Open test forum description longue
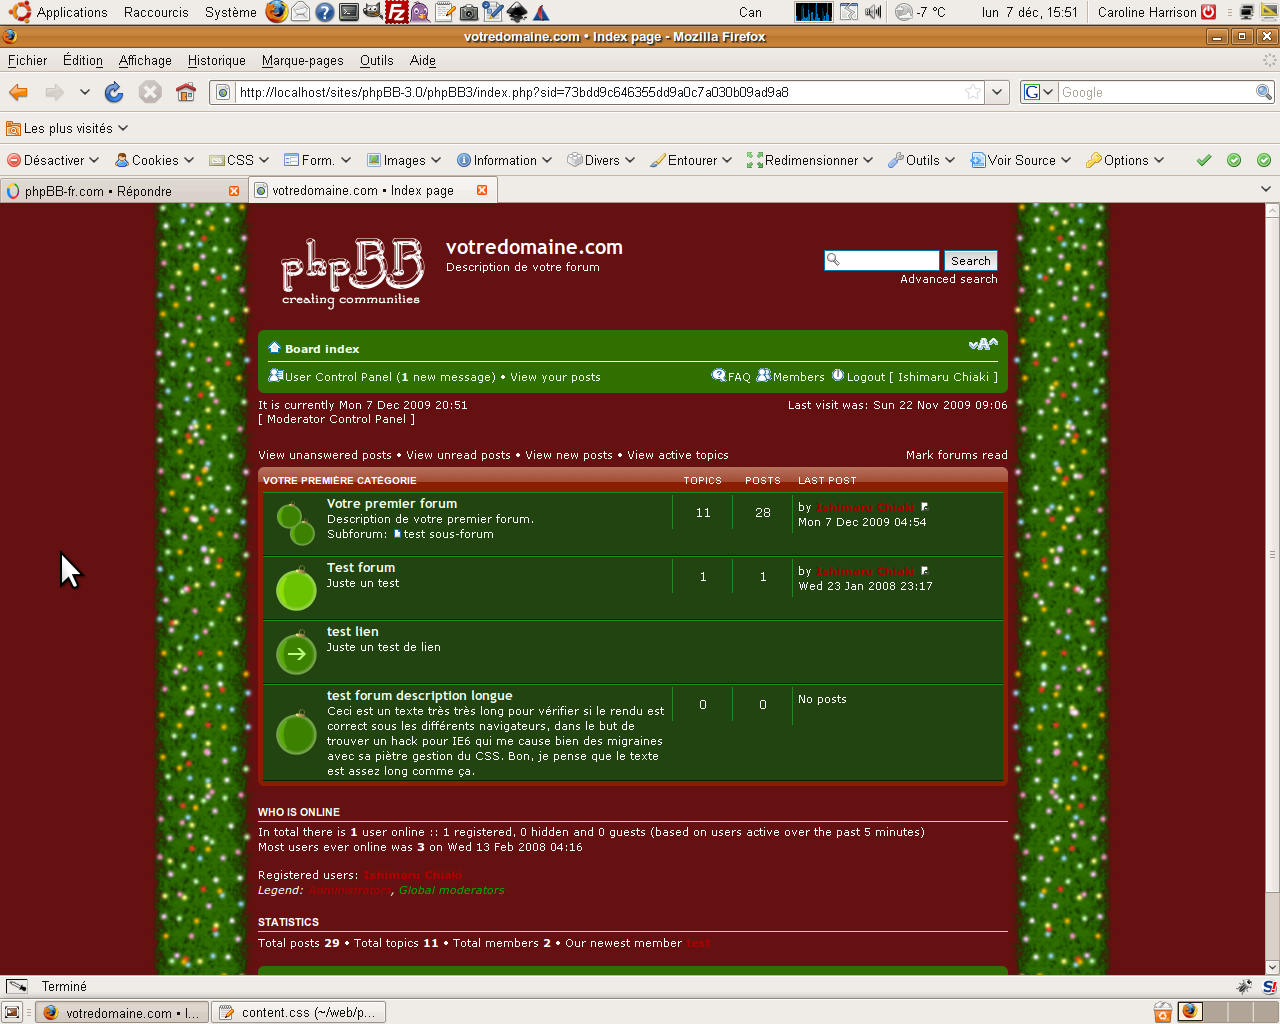Screen dimensions: 1280x1024 [420, 696]
